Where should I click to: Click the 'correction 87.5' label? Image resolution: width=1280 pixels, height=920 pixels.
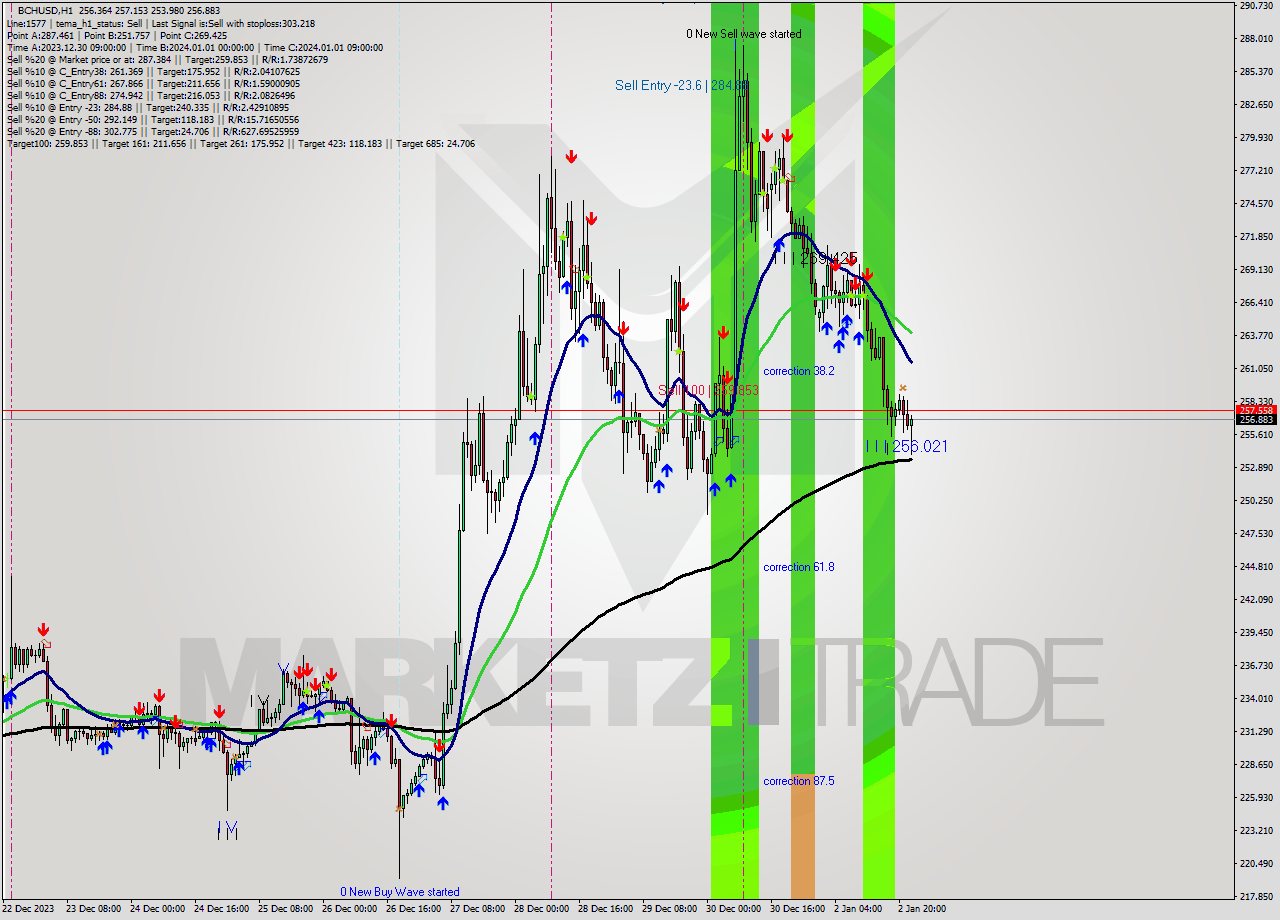(x=798, y=781)
